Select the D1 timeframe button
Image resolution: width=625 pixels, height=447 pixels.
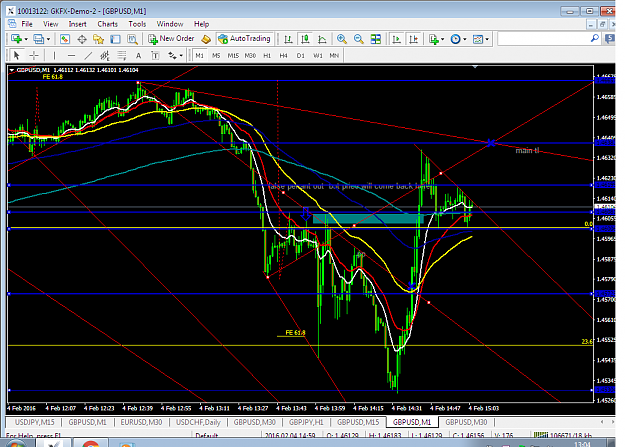pos(301,55)
